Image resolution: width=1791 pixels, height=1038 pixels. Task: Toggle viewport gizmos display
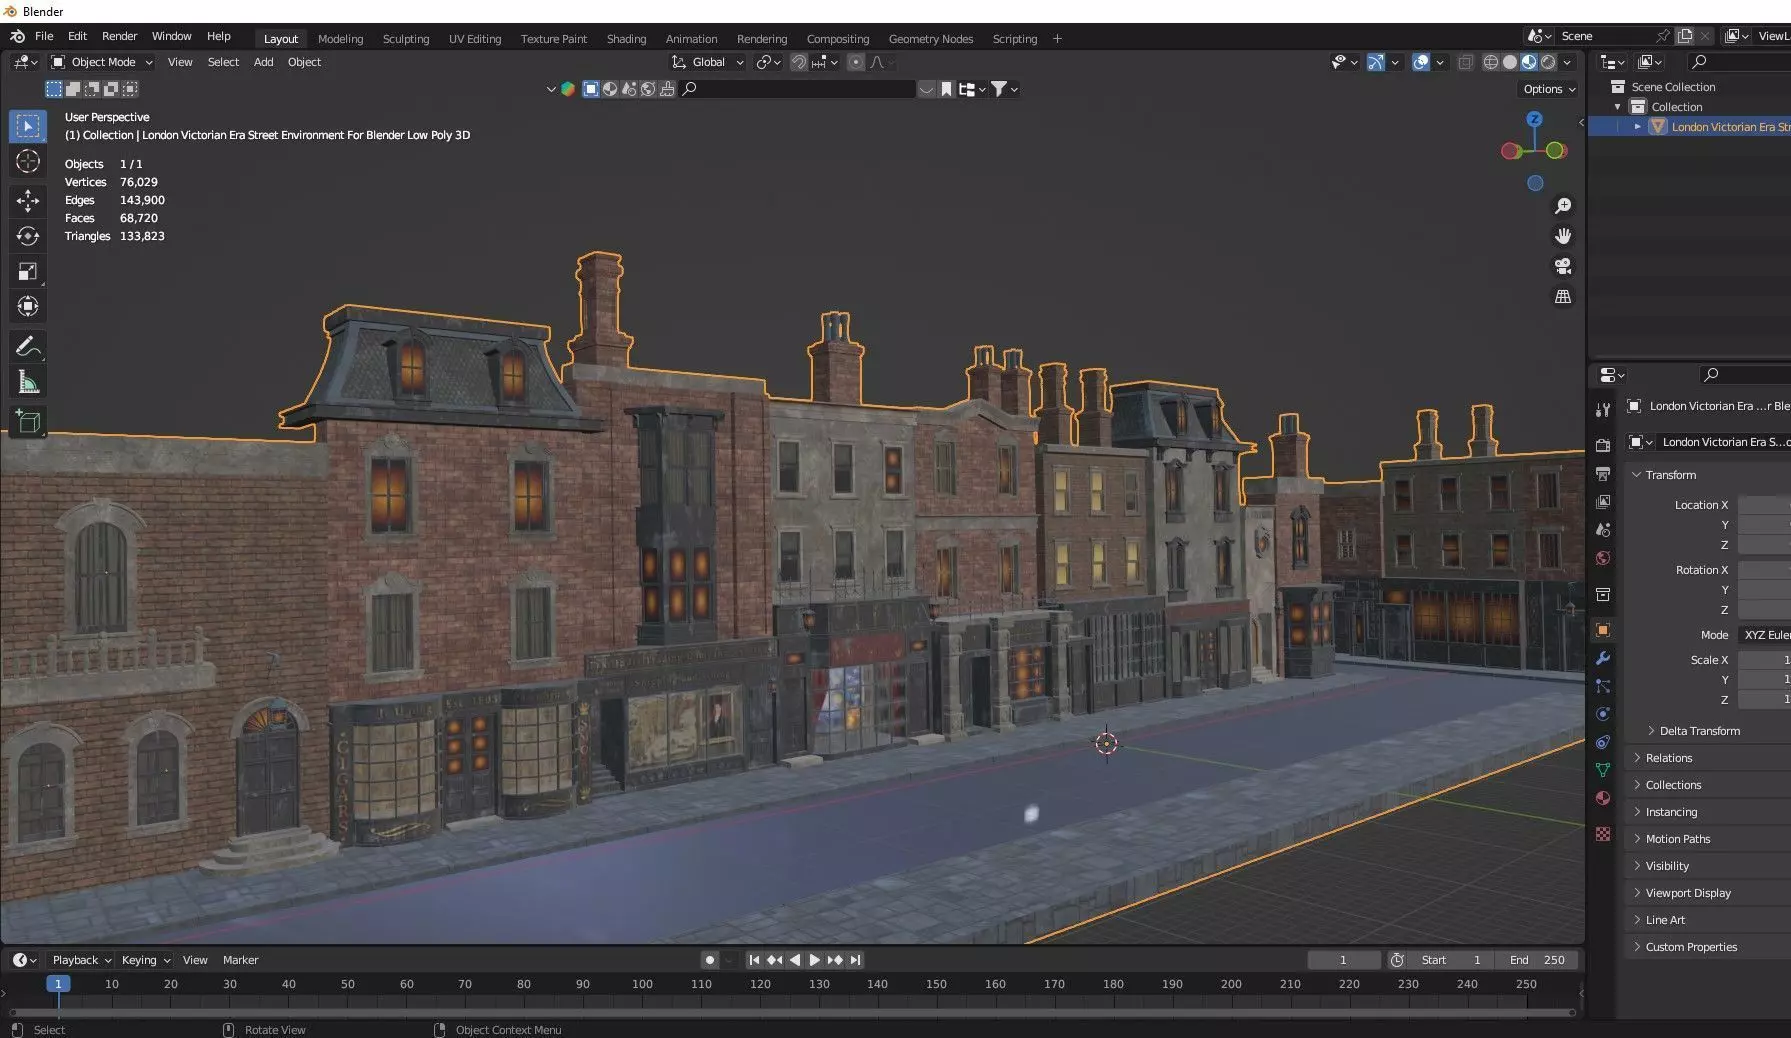click(x=1376, y=62)
